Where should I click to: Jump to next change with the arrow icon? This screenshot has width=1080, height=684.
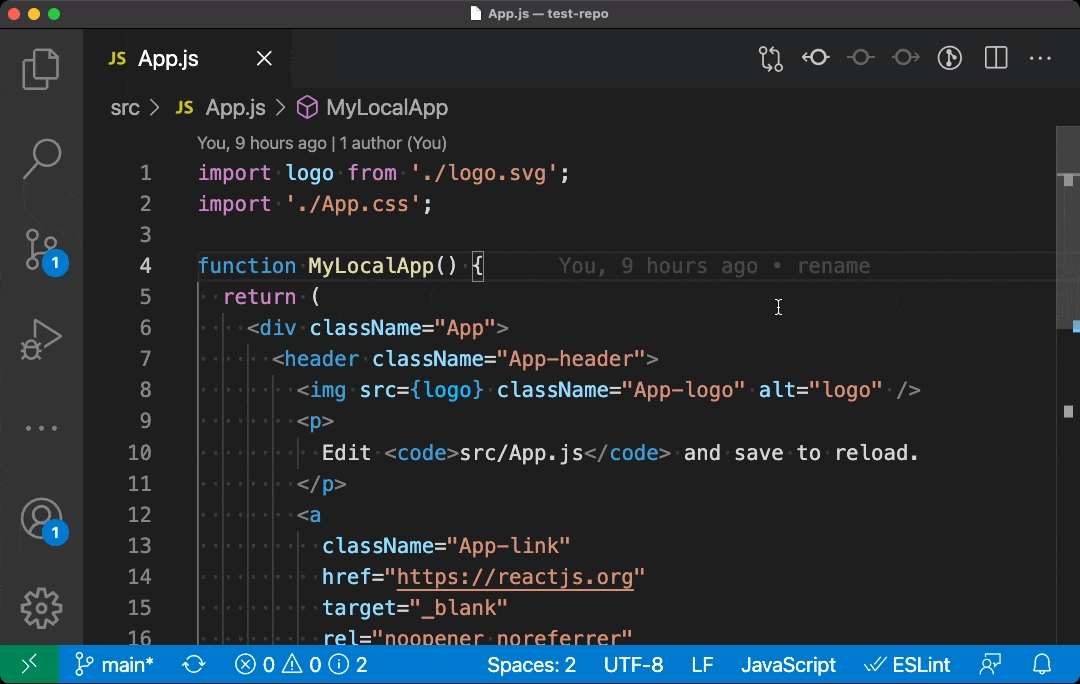coord(905,57)
